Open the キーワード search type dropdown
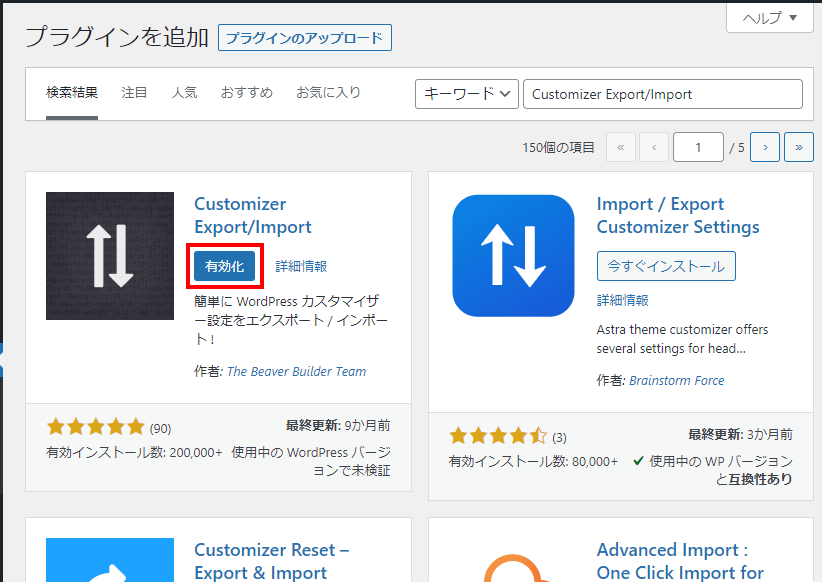 pyautogui.click(x=467, y=94)
